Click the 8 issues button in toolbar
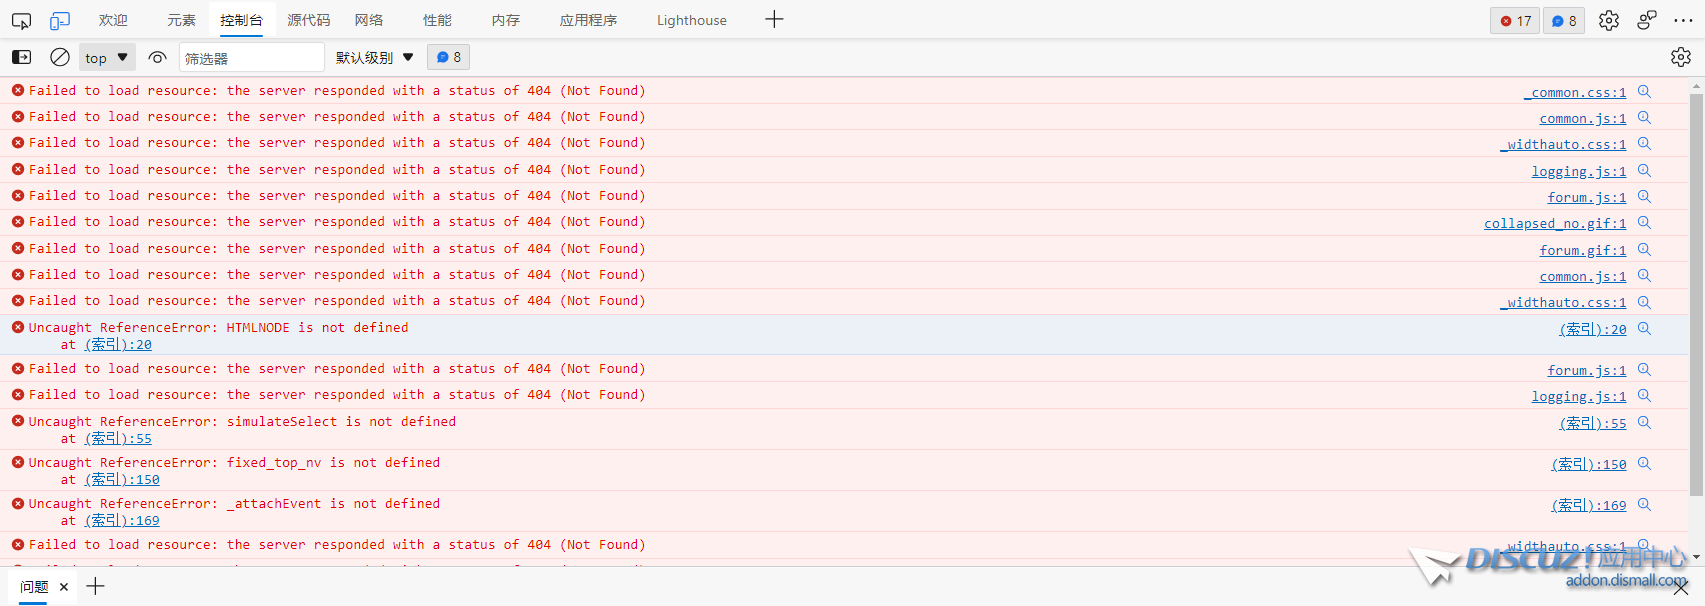 (x=448, y=57)
